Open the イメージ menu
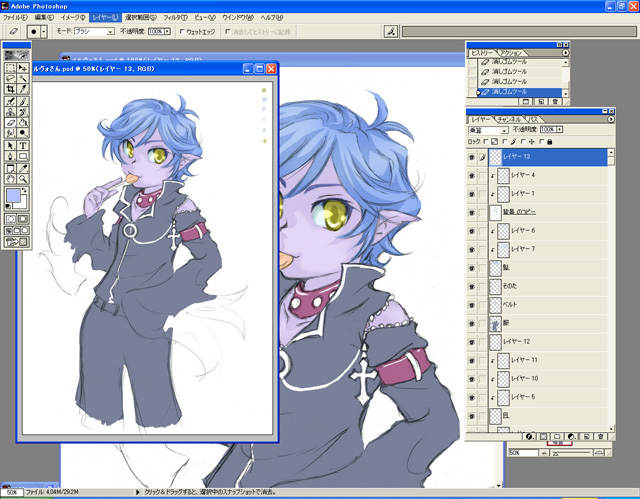Viewport: 640px width, 499px height. [73, 18]
